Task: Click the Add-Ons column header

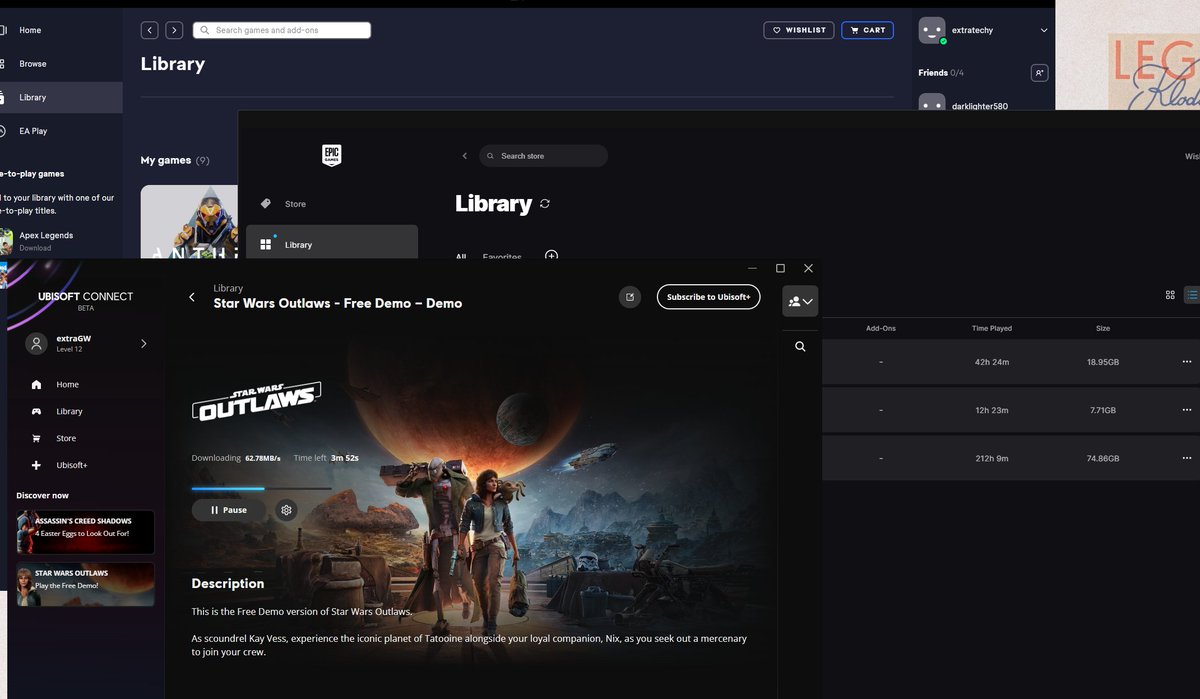Action: (881, 328)
